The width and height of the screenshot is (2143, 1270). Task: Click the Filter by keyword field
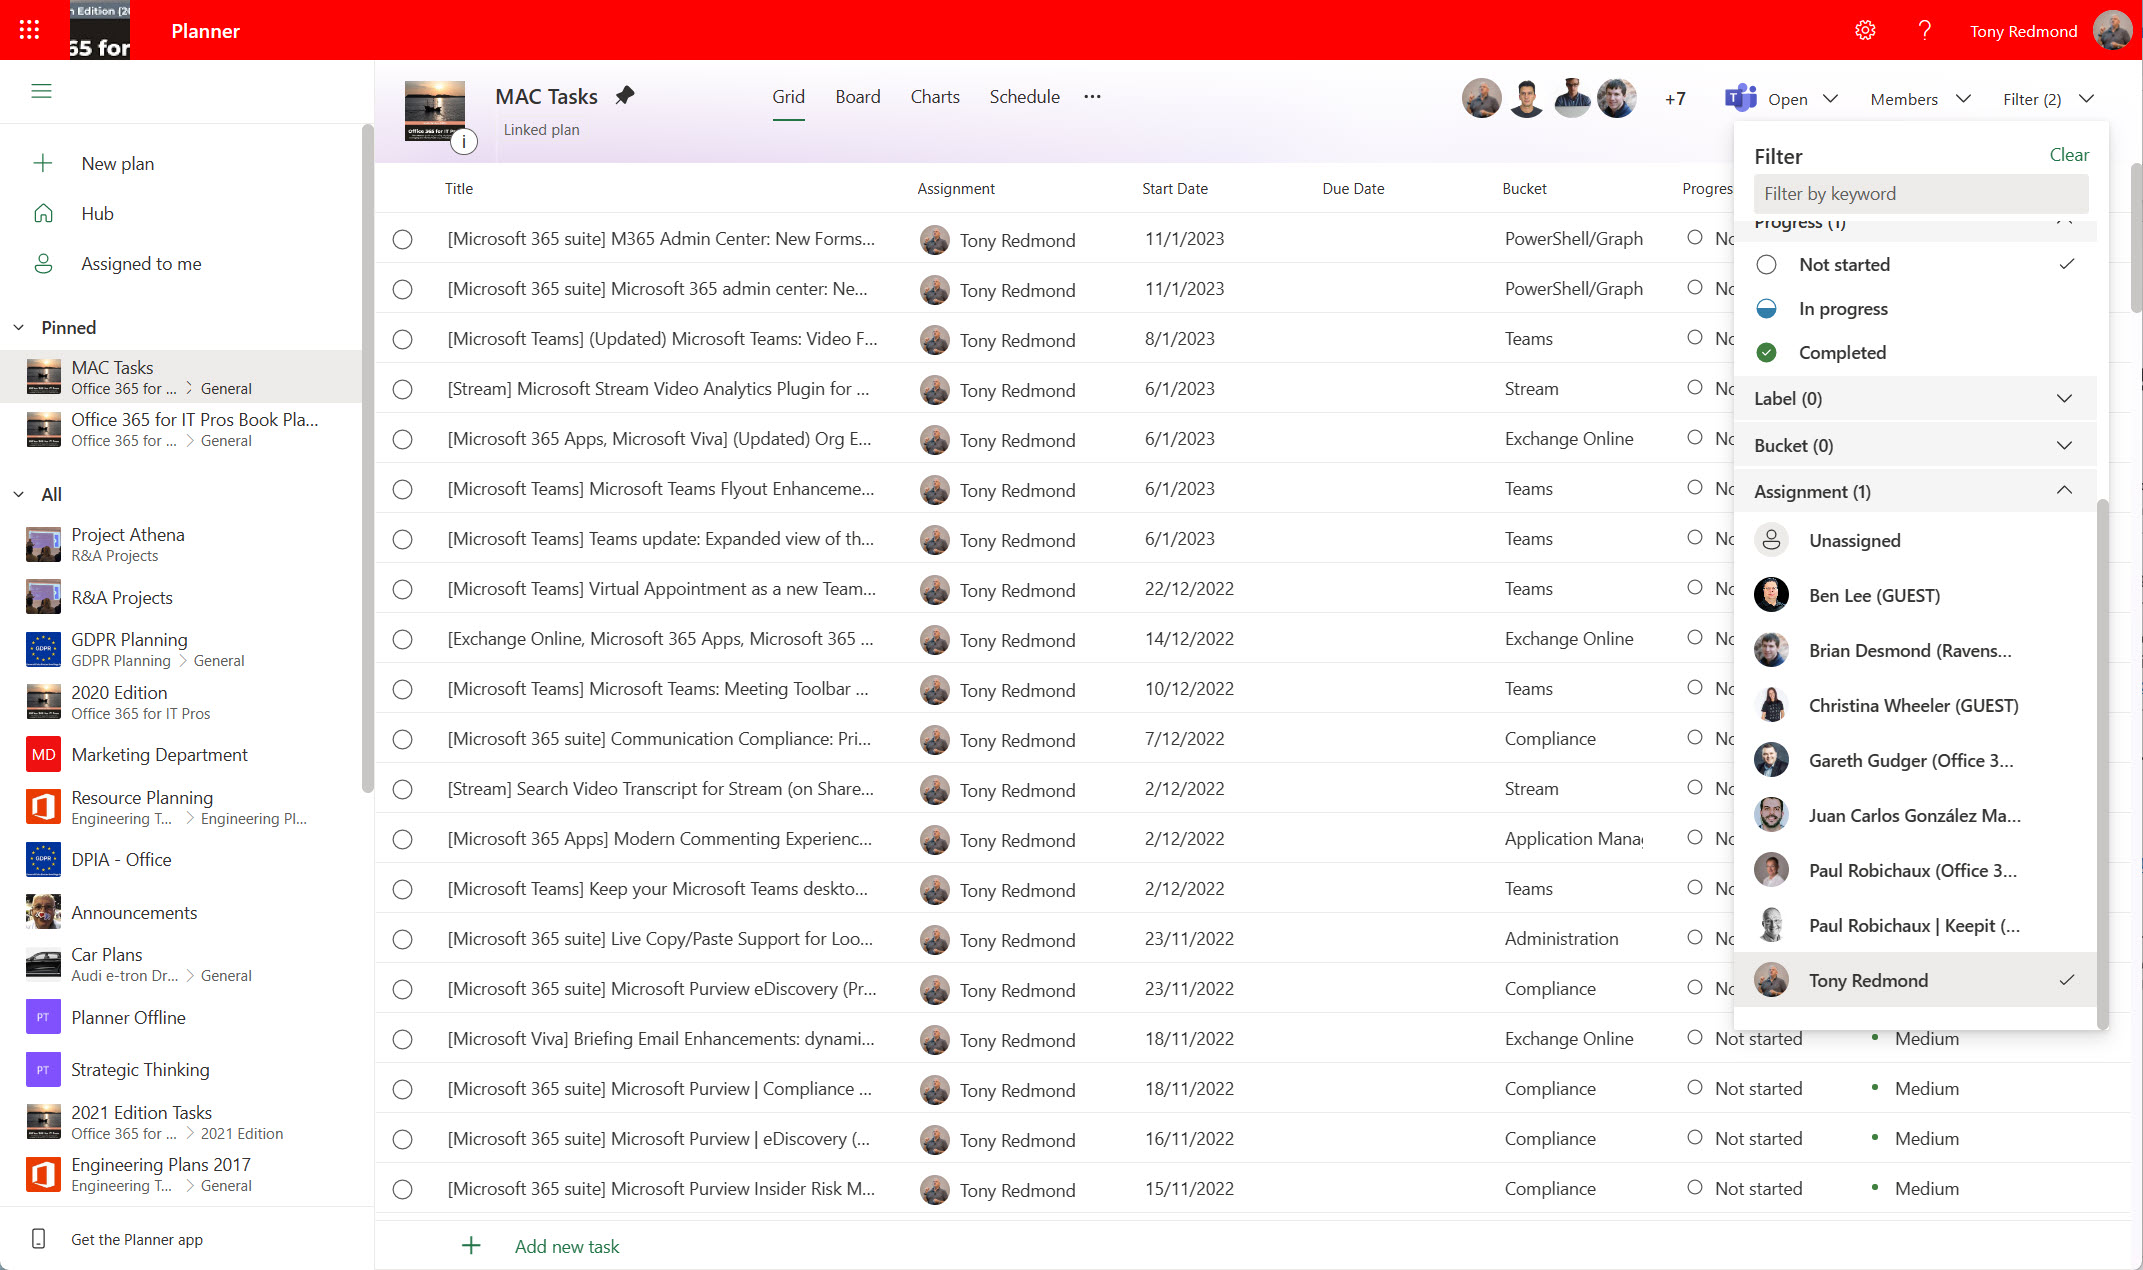point(1920,193)
